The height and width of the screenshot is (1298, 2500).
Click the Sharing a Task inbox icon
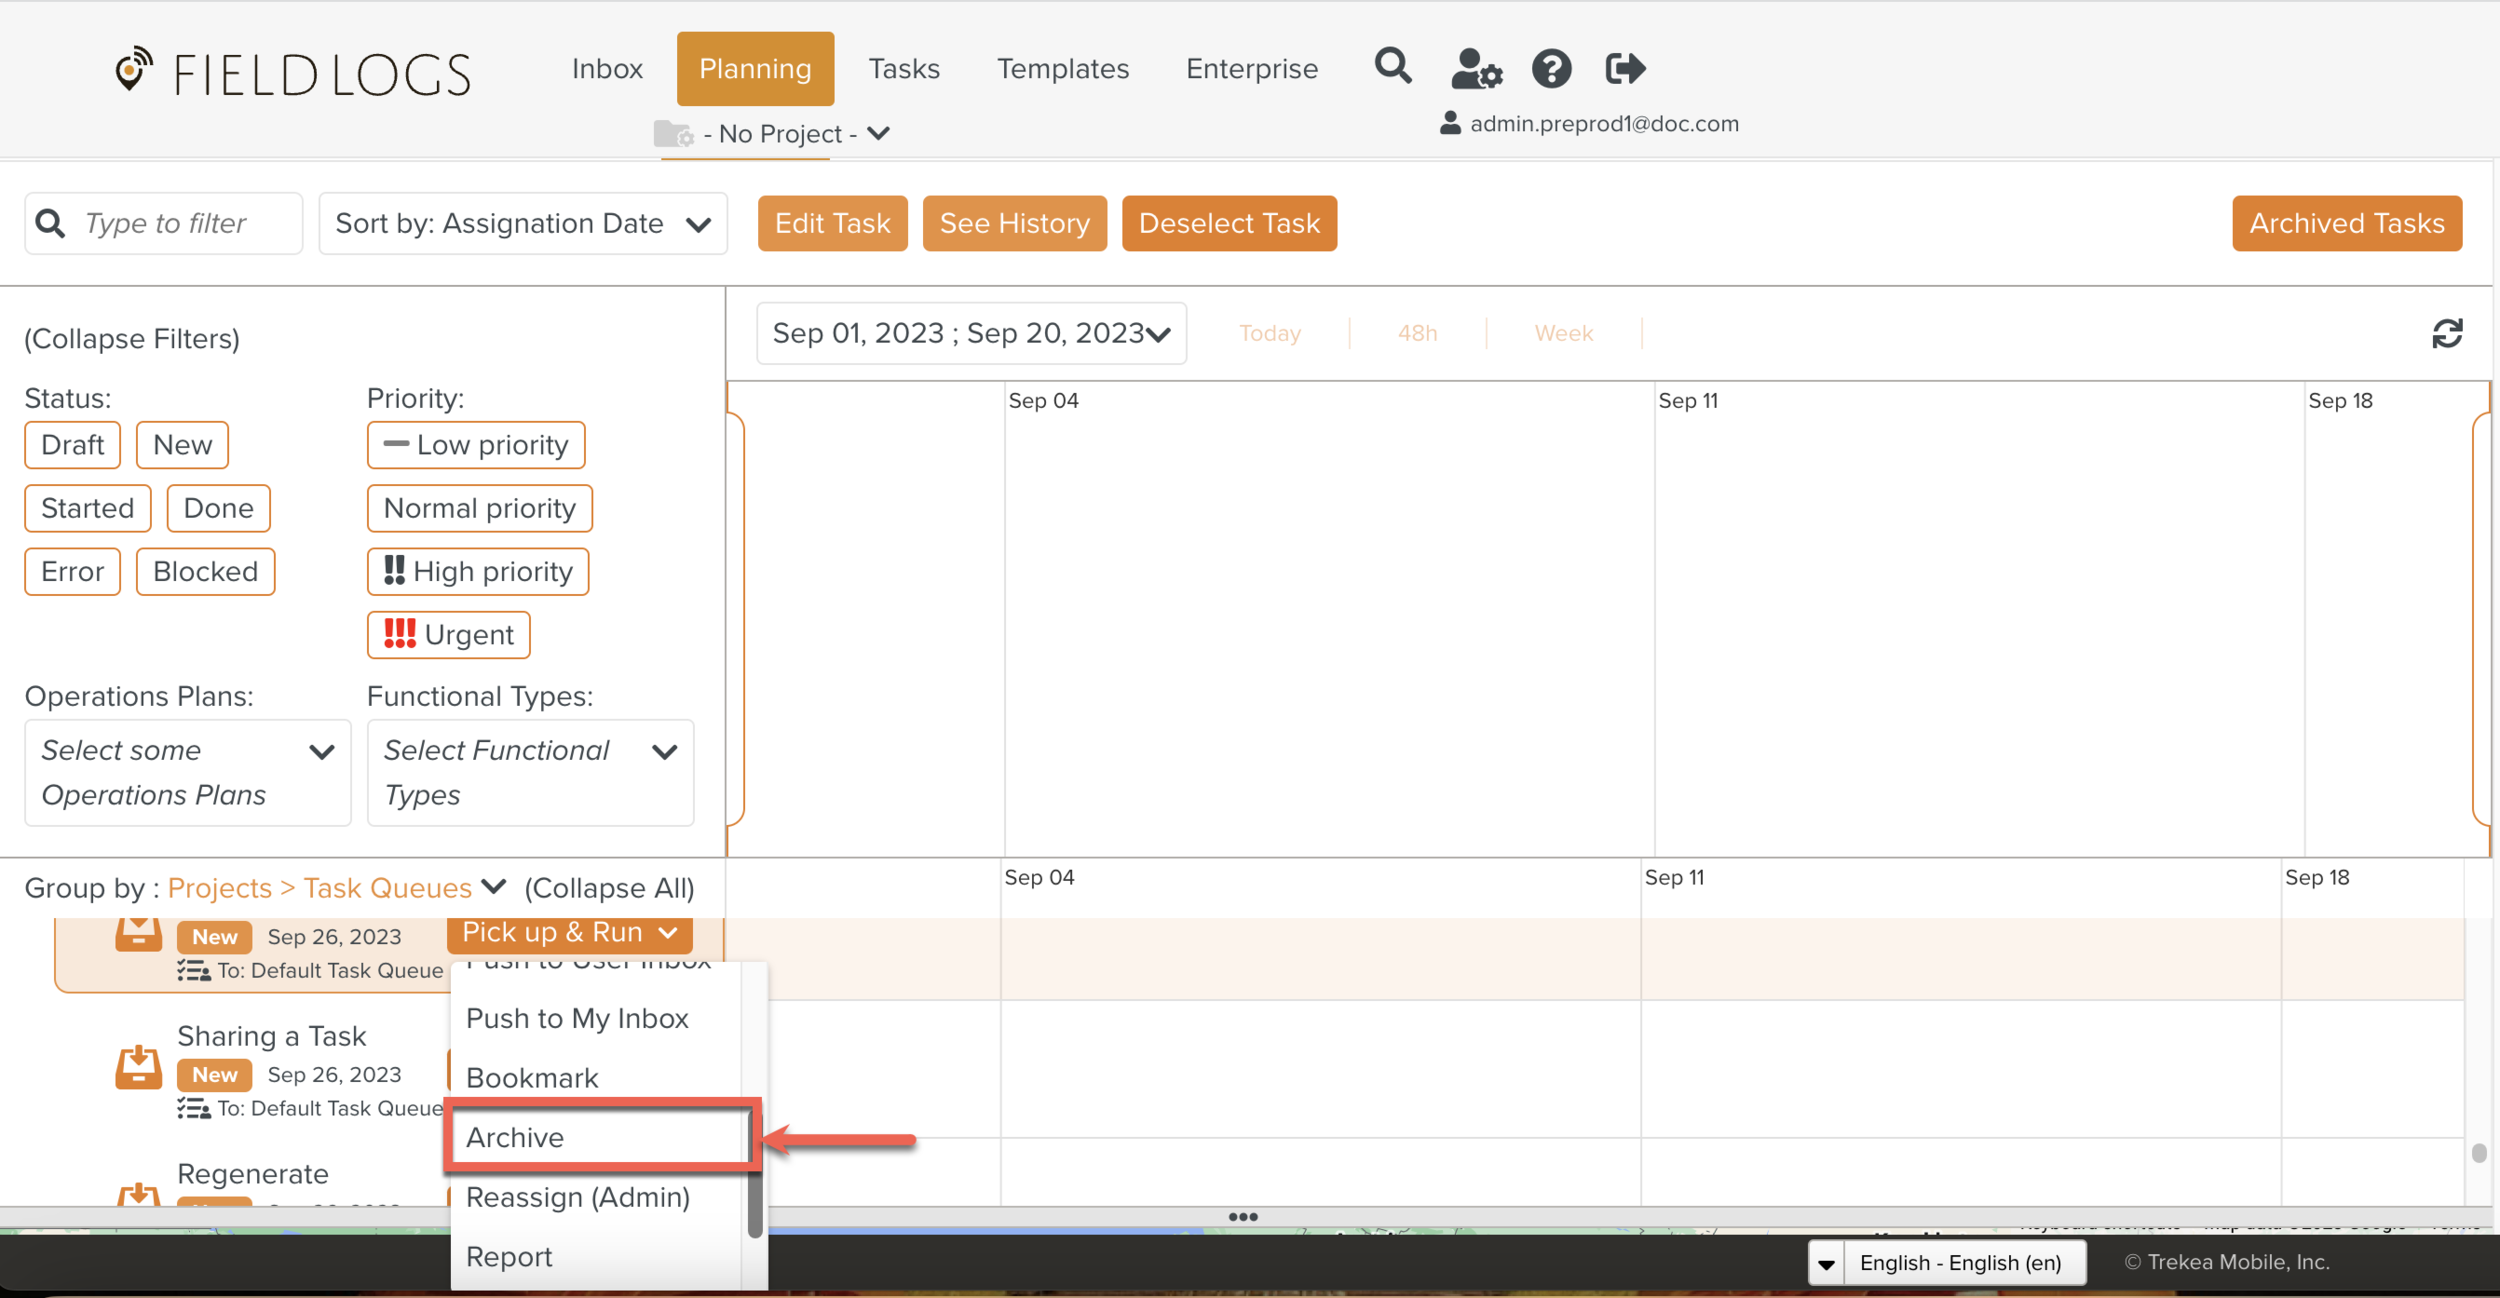click(x=138, y=1067)
